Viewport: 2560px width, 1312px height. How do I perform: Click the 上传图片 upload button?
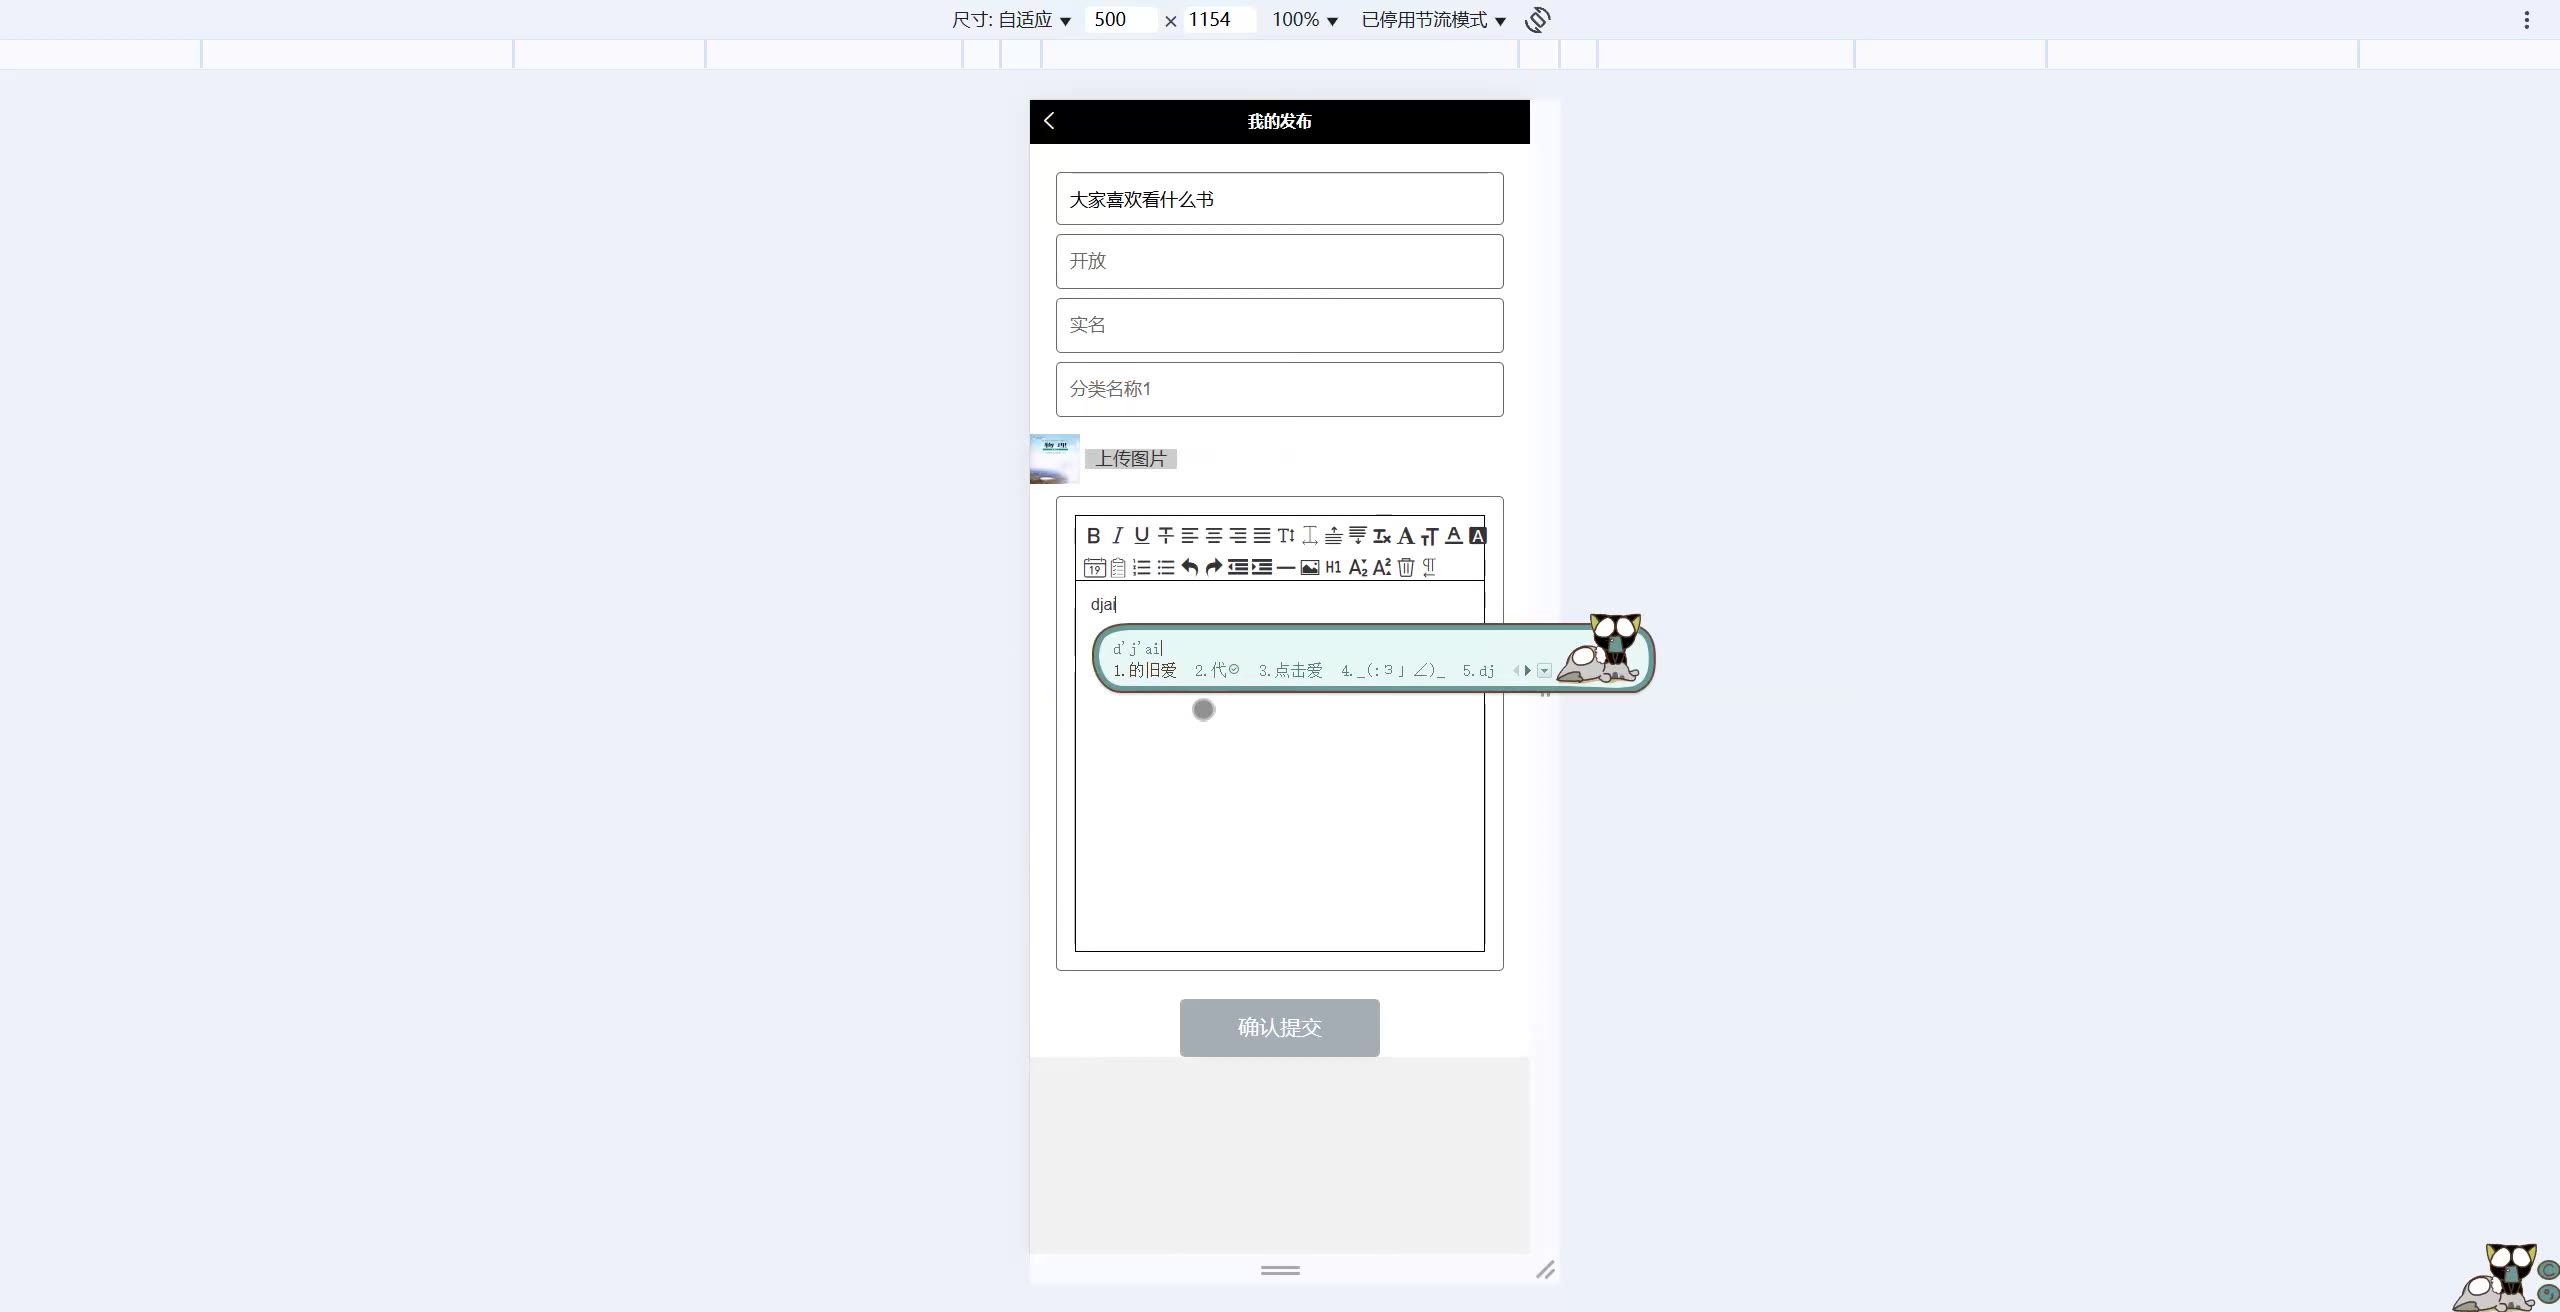(1131, 459)
